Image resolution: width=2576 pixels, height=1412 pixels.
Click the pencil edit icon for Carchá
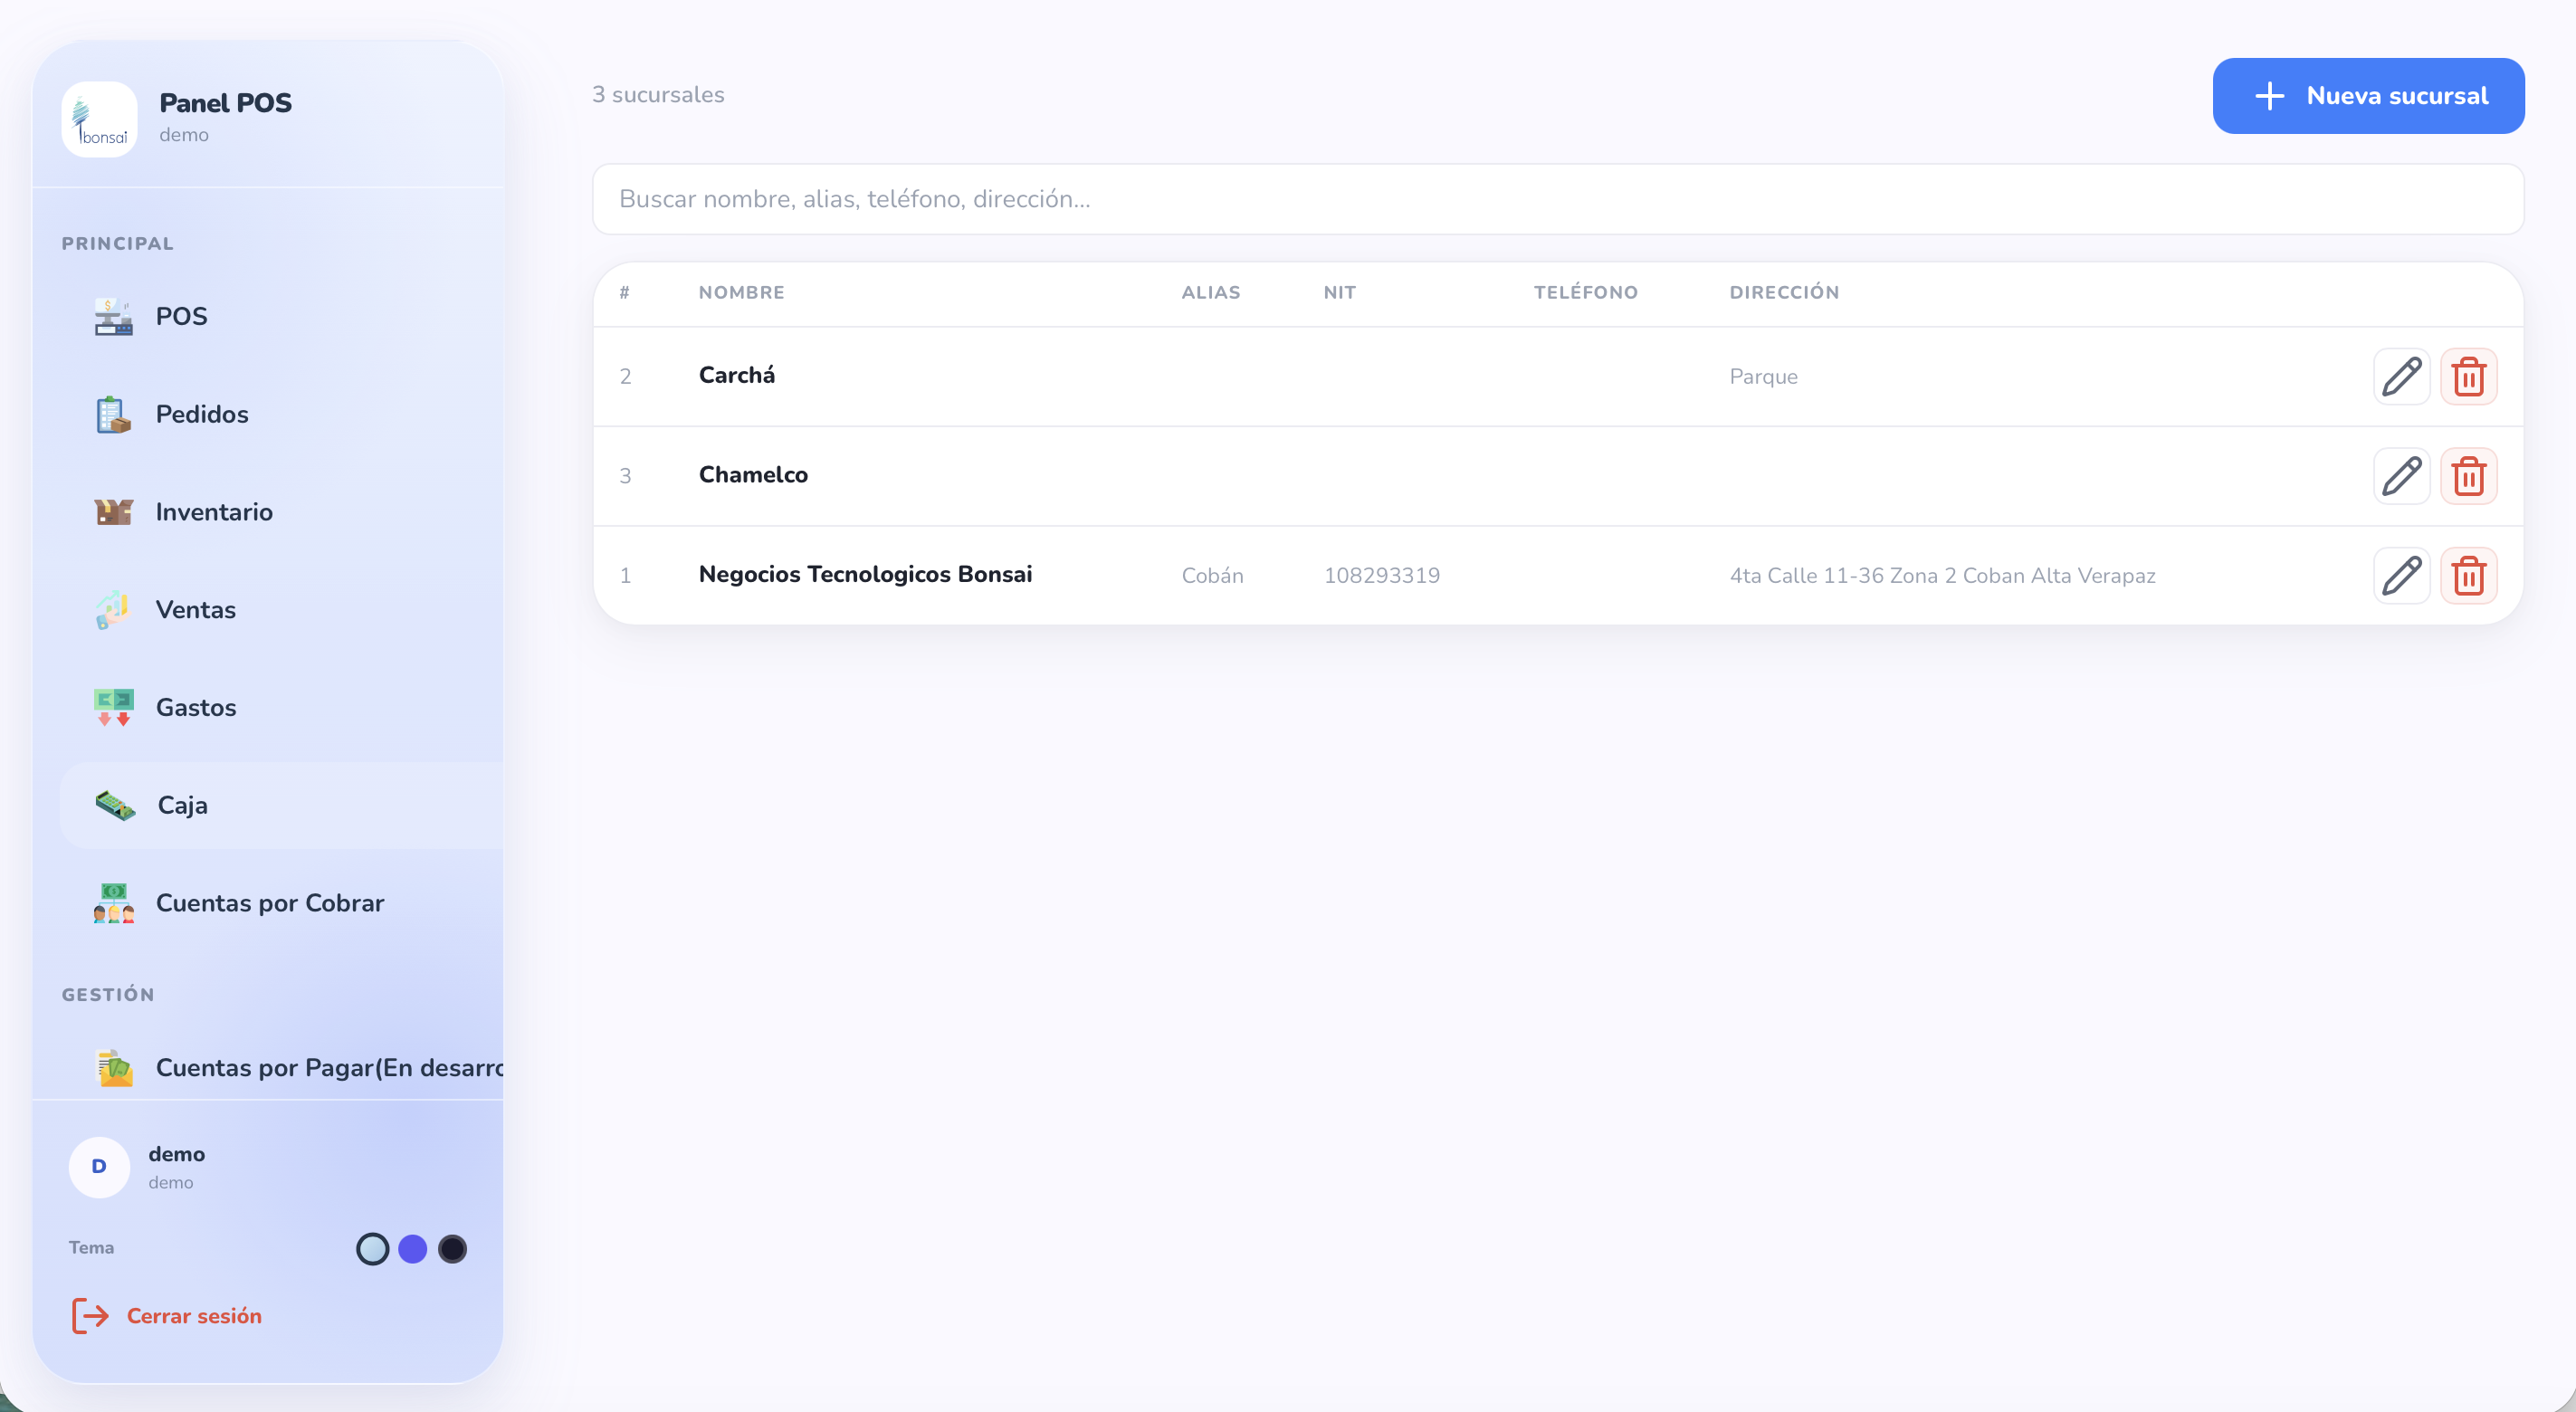[x=2401, y=377]
